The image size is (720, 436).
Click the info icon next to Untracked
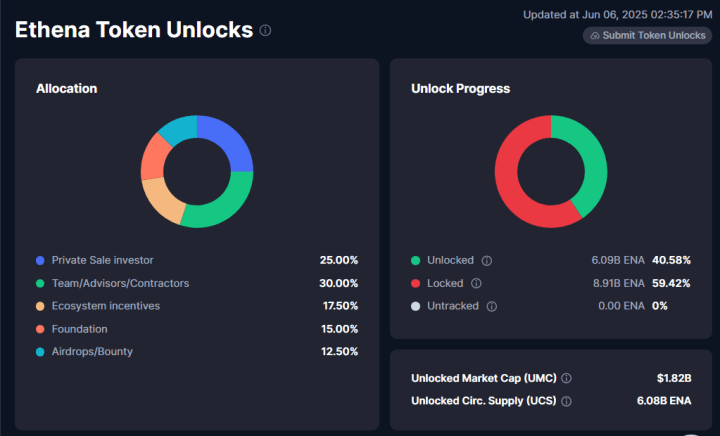coord(491,306)
